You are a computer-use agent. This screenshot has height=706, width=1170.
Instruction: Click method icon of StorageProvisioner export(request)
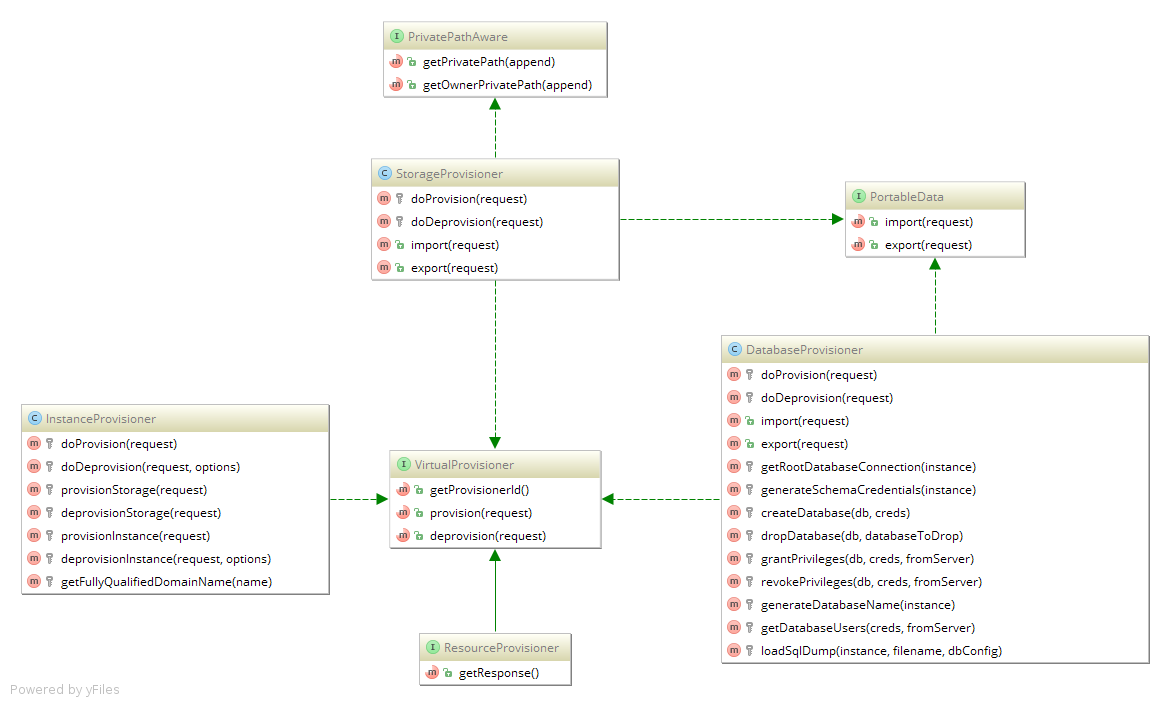pyautogui.click(x=384, y=267)
